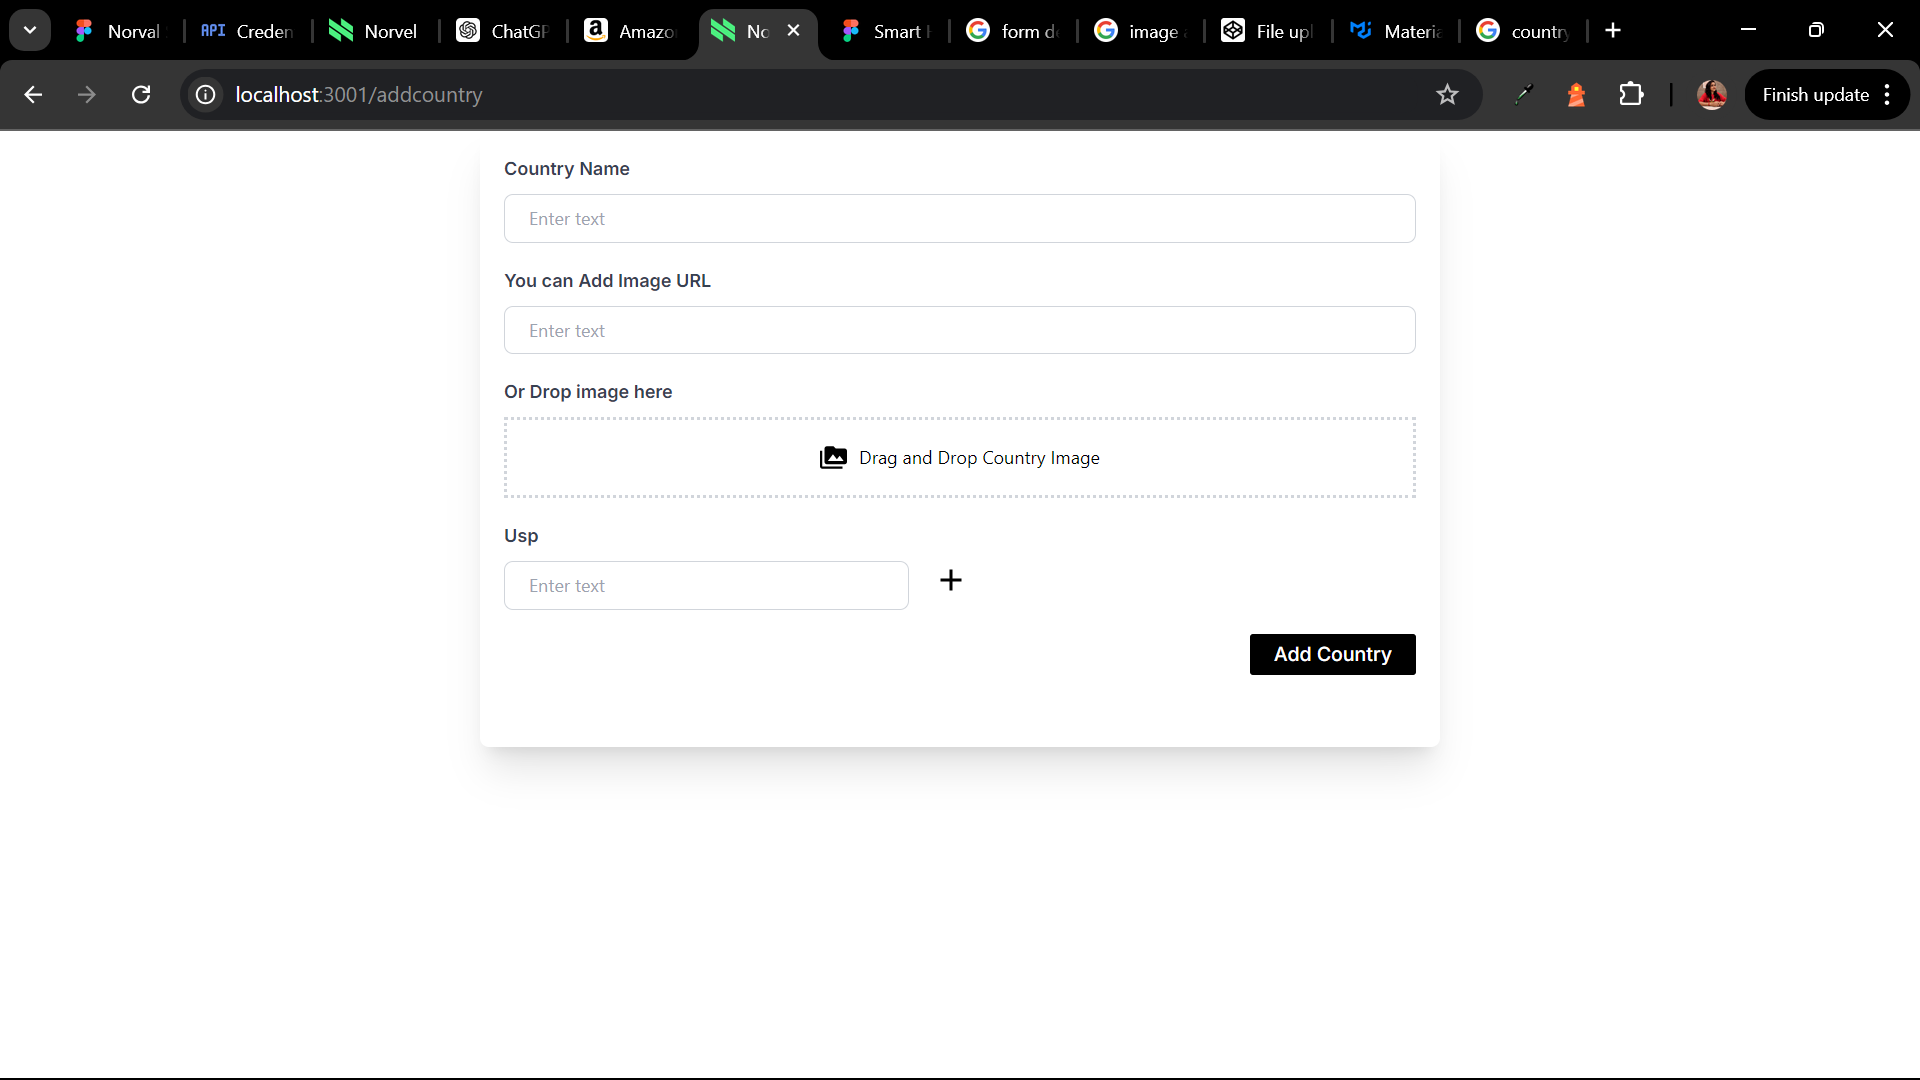Open the Extensions puzzle icon
Viewport: 1920px width, 1080px height.
(x=1630, y=94)
